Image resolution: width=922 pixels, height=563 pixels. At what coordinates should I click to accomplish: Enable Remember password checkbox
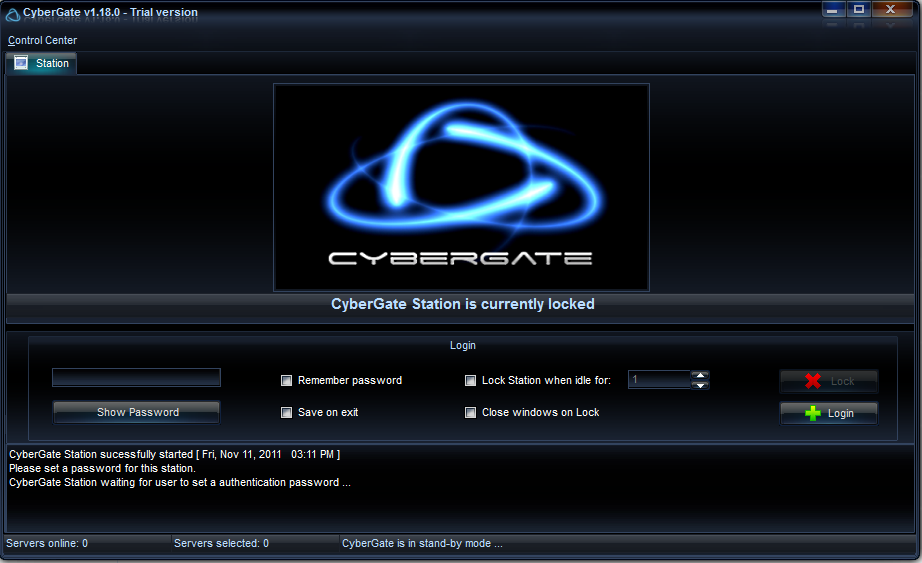286,381
